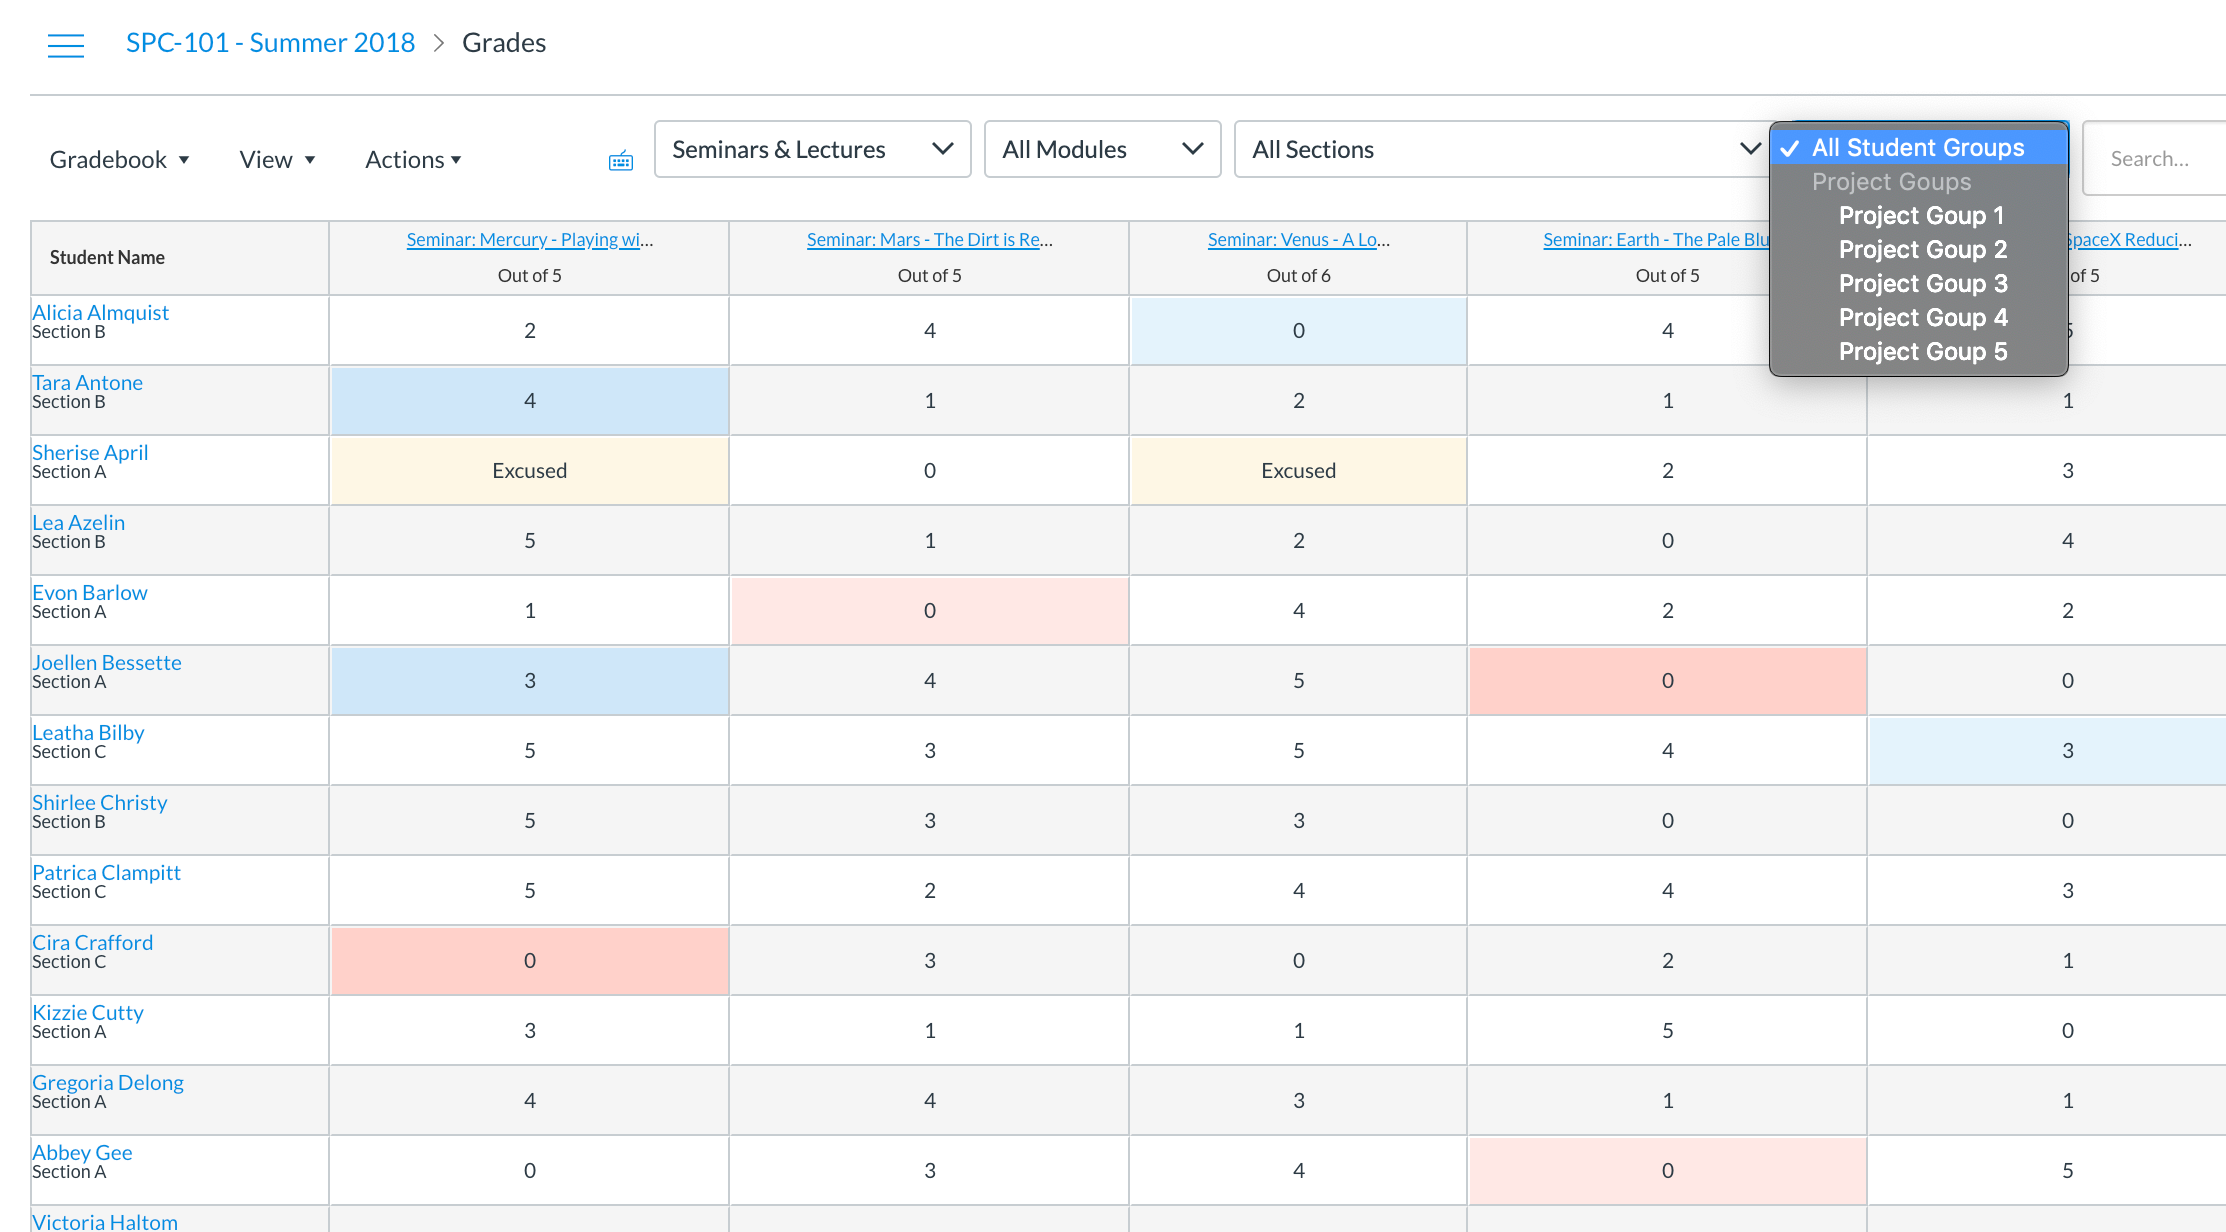
Task: Select Cira Crafford's red Mercury grade cell
Action: click(529, 960)
